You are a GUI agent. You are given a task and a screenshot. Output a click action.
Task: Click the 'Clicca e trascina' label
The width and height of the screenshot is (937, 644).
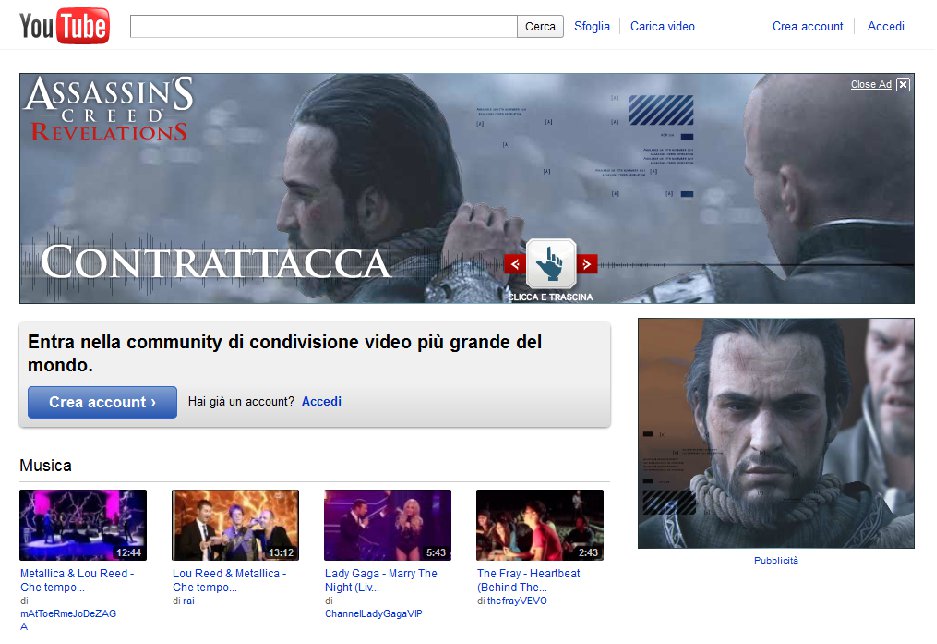[550, 297]
